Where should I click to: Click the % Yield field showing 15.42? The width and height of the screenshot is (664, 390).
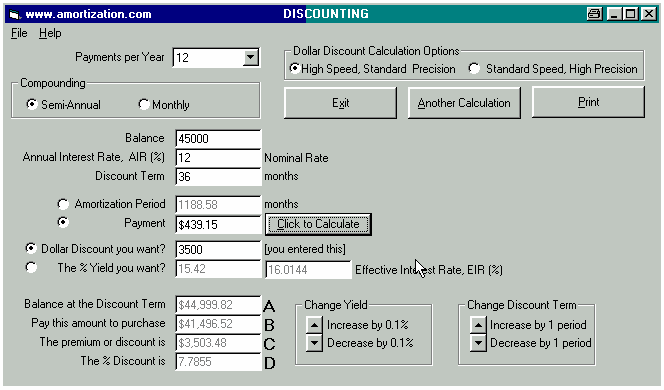(x=218, y=269)
